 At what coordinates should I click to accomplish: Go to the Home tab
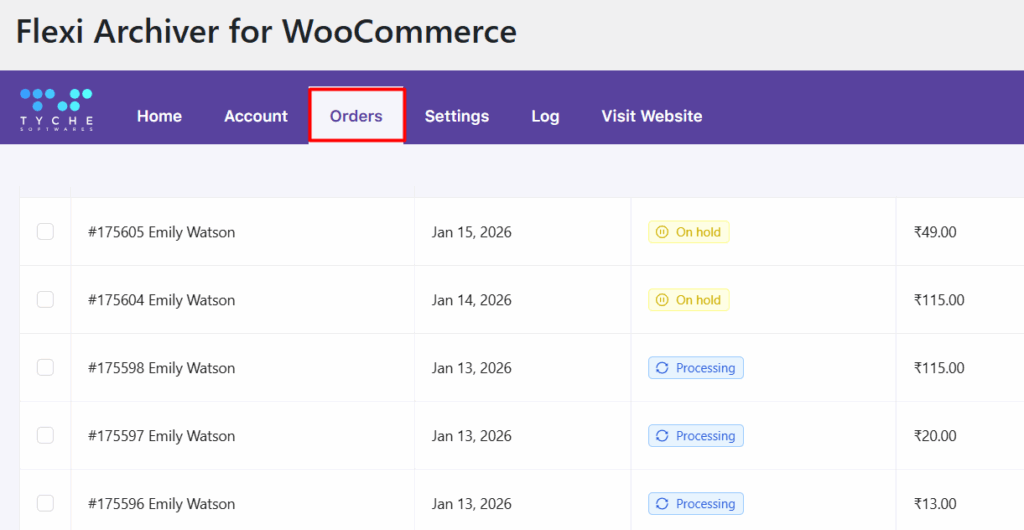pos(159,116)
